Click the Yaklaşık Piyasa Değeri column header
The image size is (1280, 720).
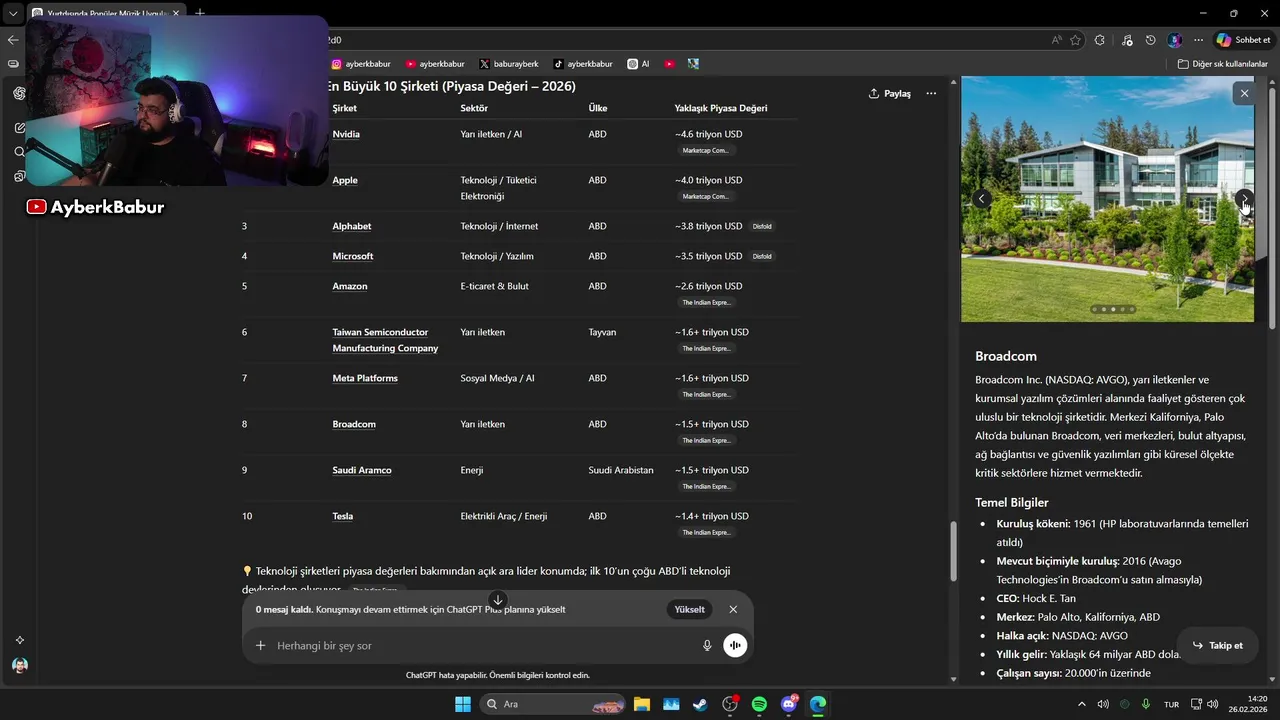tap(721, 108)
